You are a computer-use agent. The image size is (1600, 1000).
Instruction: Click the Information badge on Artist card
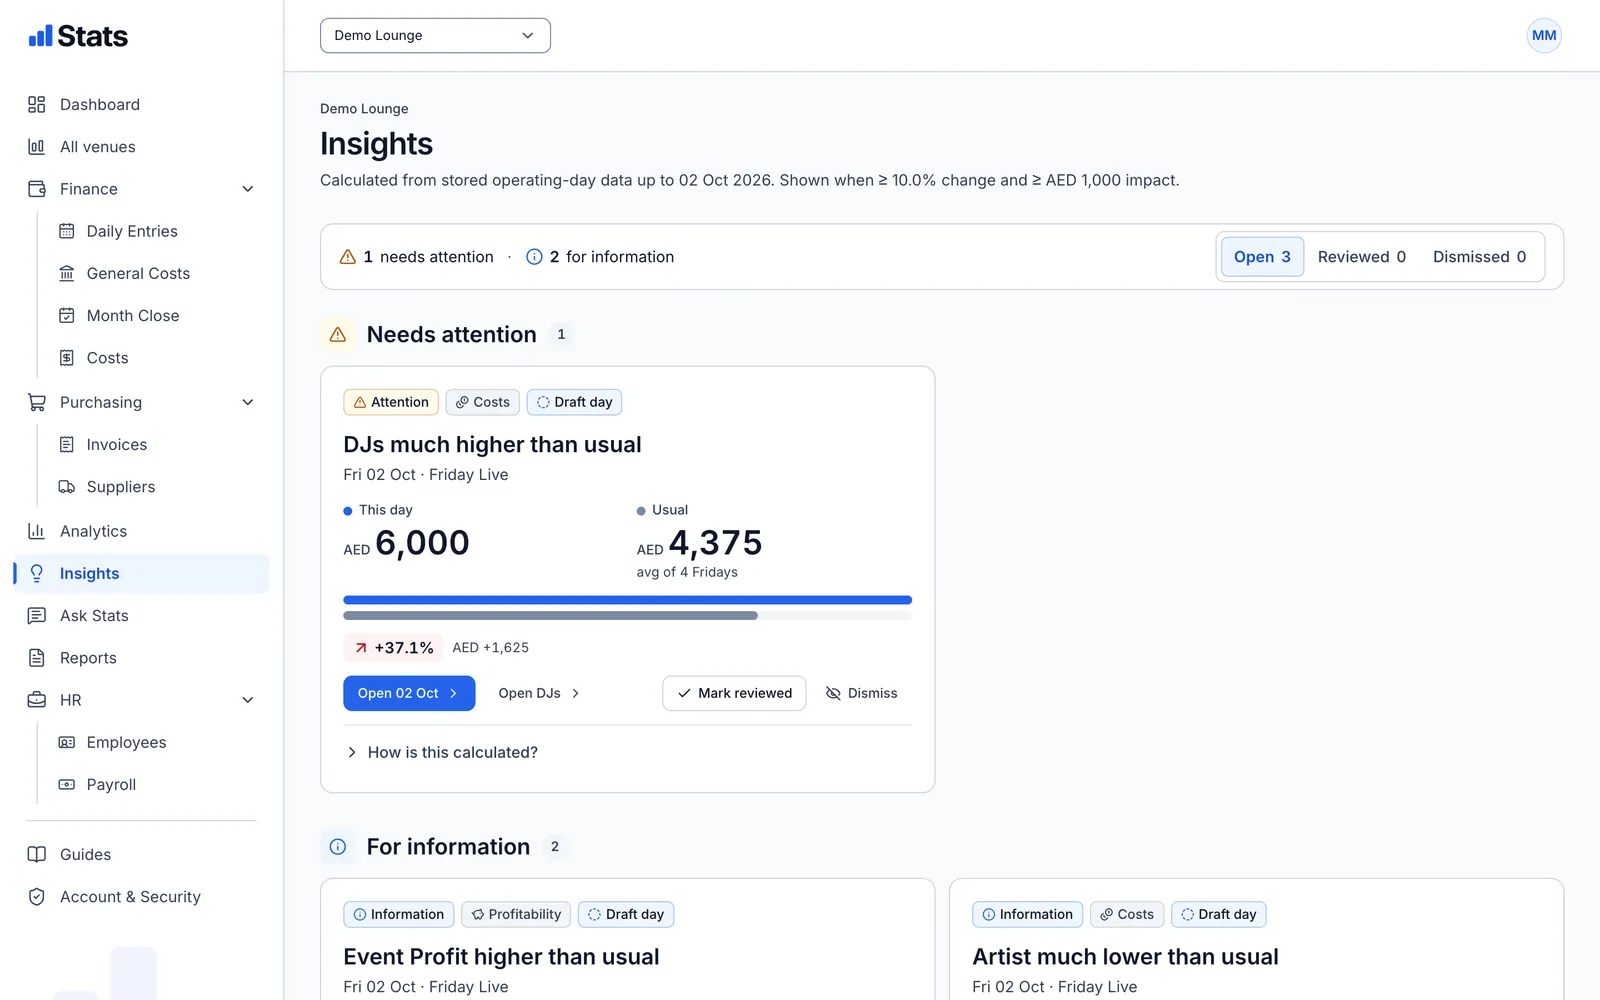pos(1027,914)
